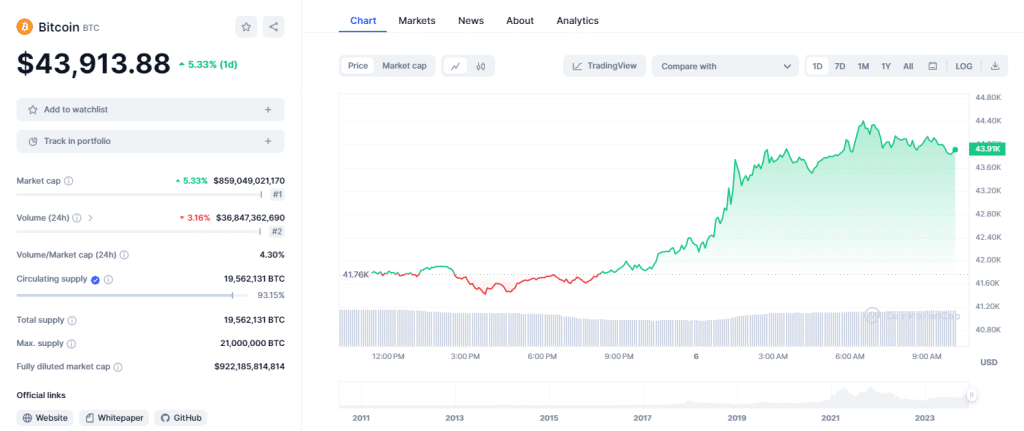The width and height of the screenshot is (1024, 431).
Task: Switch to line chart view icon
Action: 456,66
